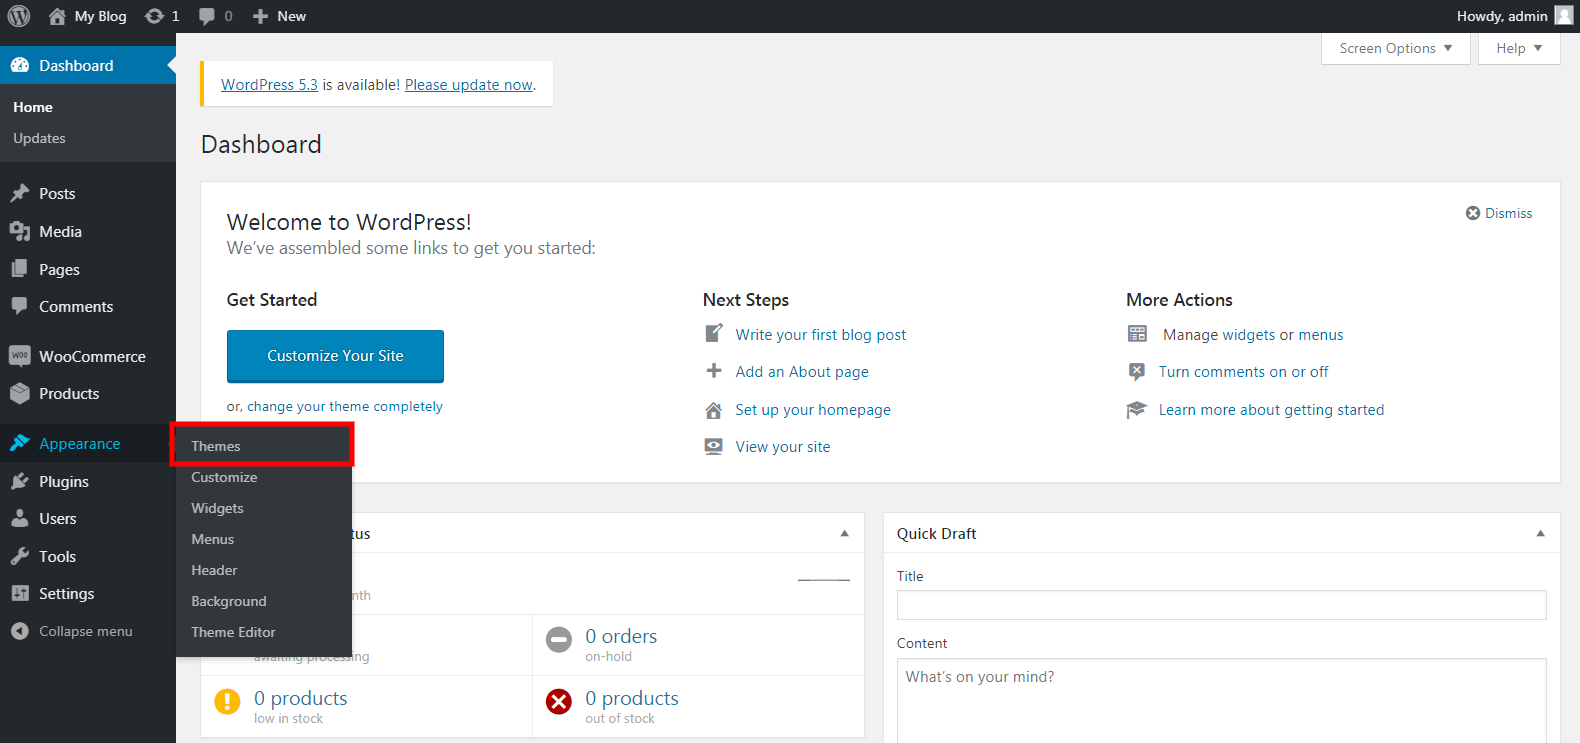Select Customize in Appearance submenu
The height and width of the screenshot is (743, 1580).
pyautogui.click(x=224, y=477)
